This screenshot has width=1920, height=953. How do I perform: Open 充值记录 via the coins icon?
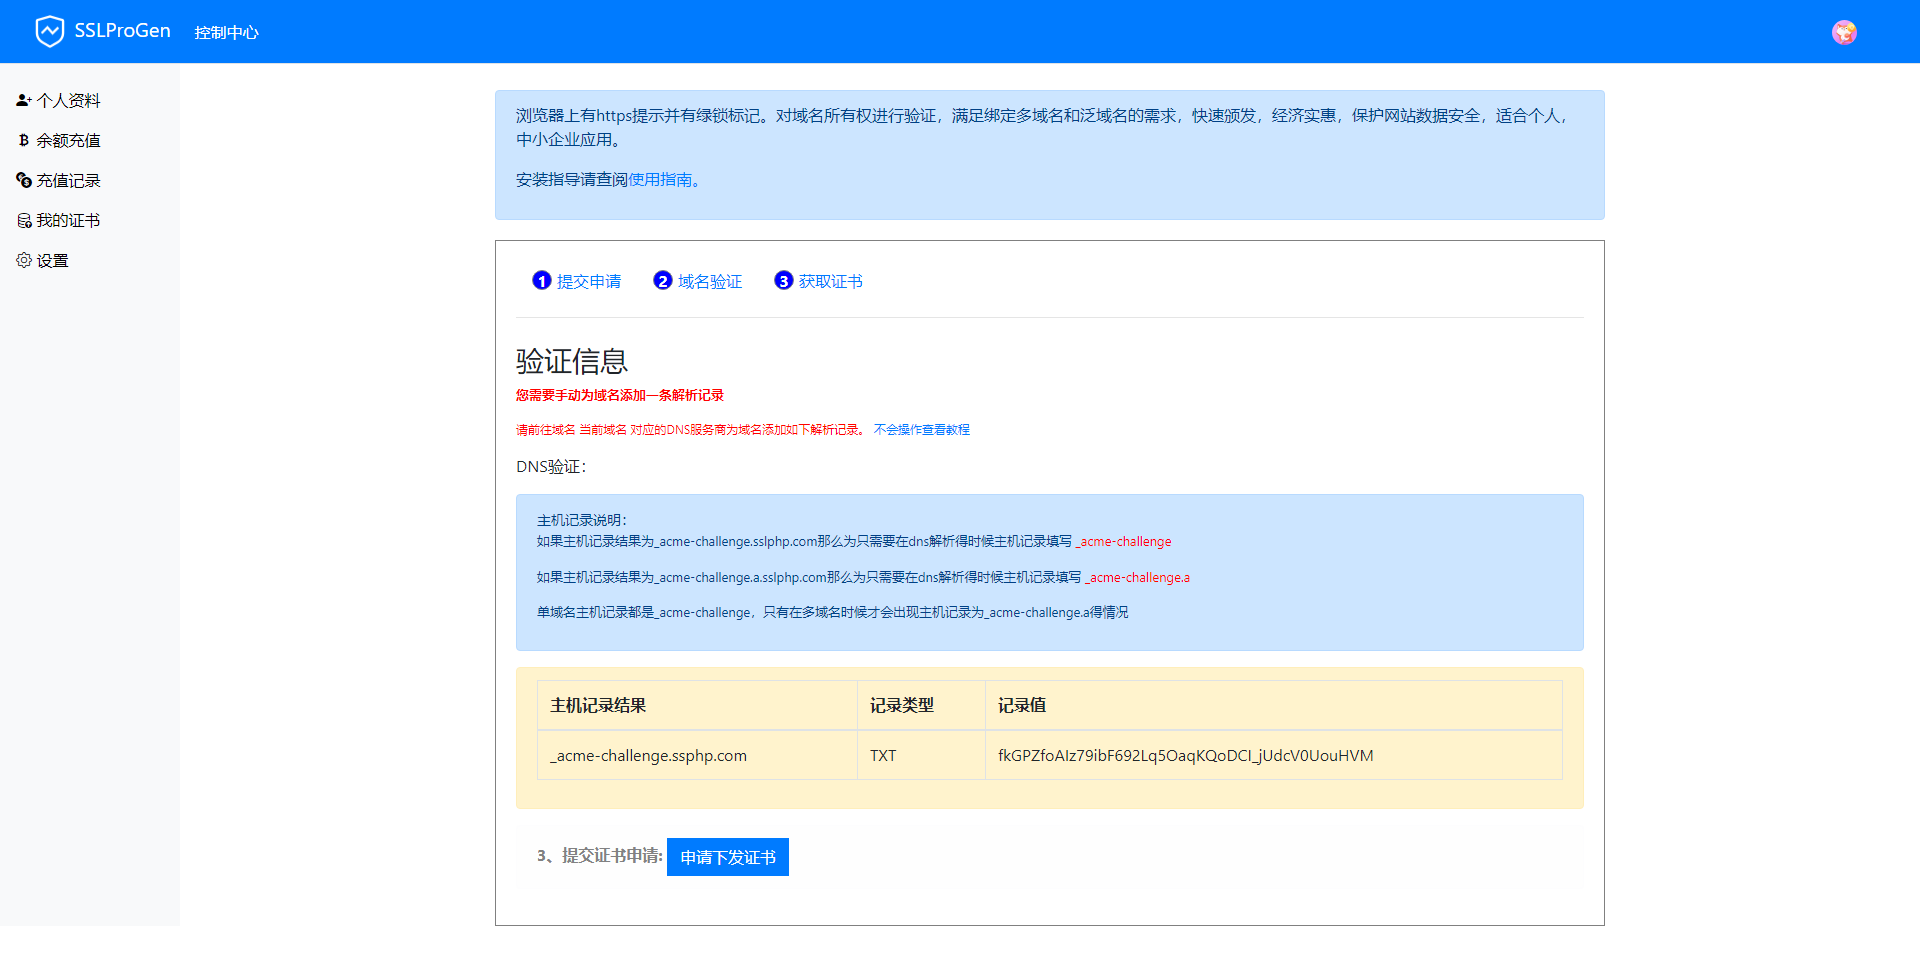click(x=23, y=180)
